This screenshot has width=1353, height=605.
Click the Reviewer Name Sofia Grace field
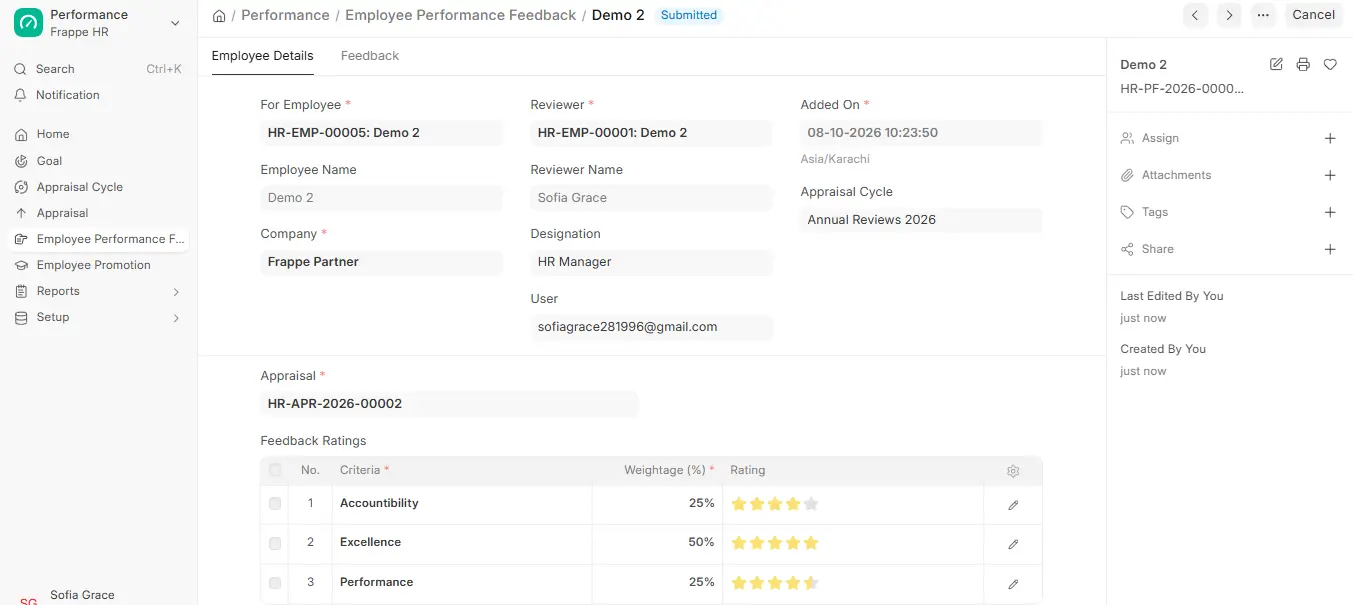pyautogui.click(x=650, y=198)
